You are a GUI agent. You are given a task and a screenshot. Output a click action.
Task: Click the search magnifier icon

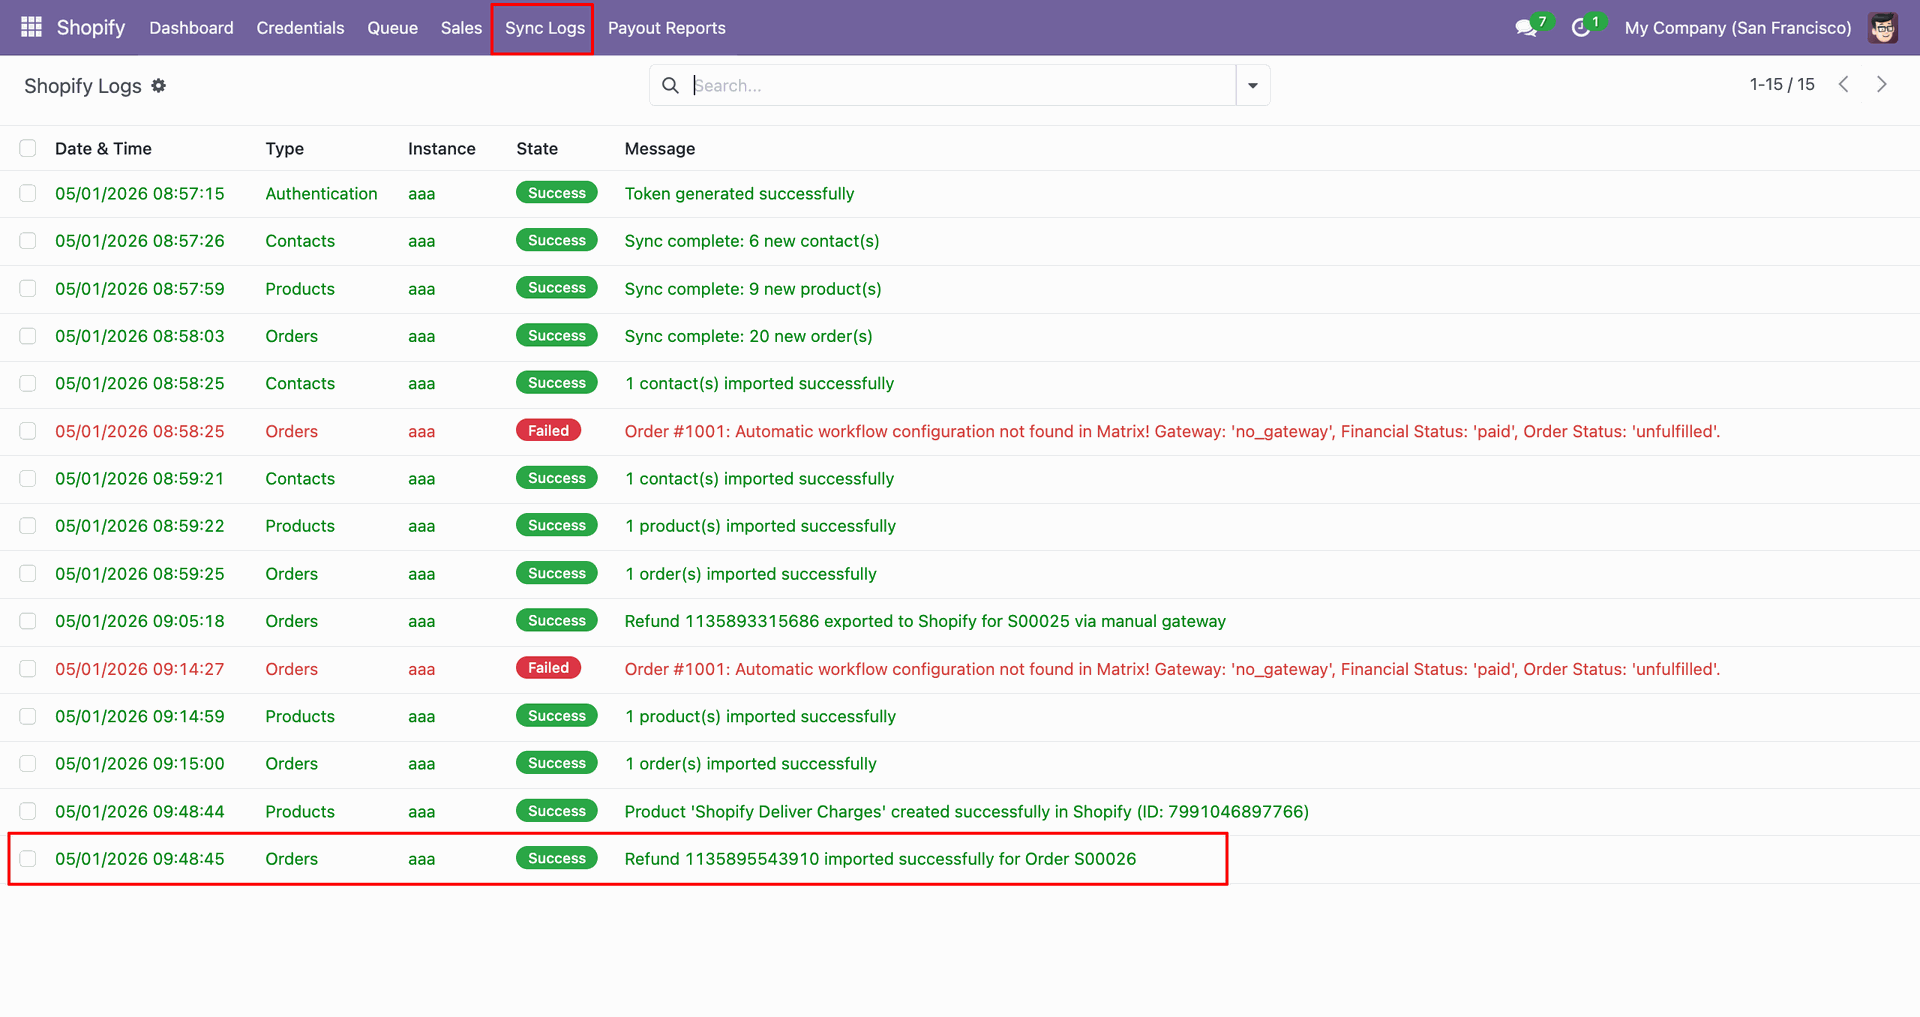point(670,85)
